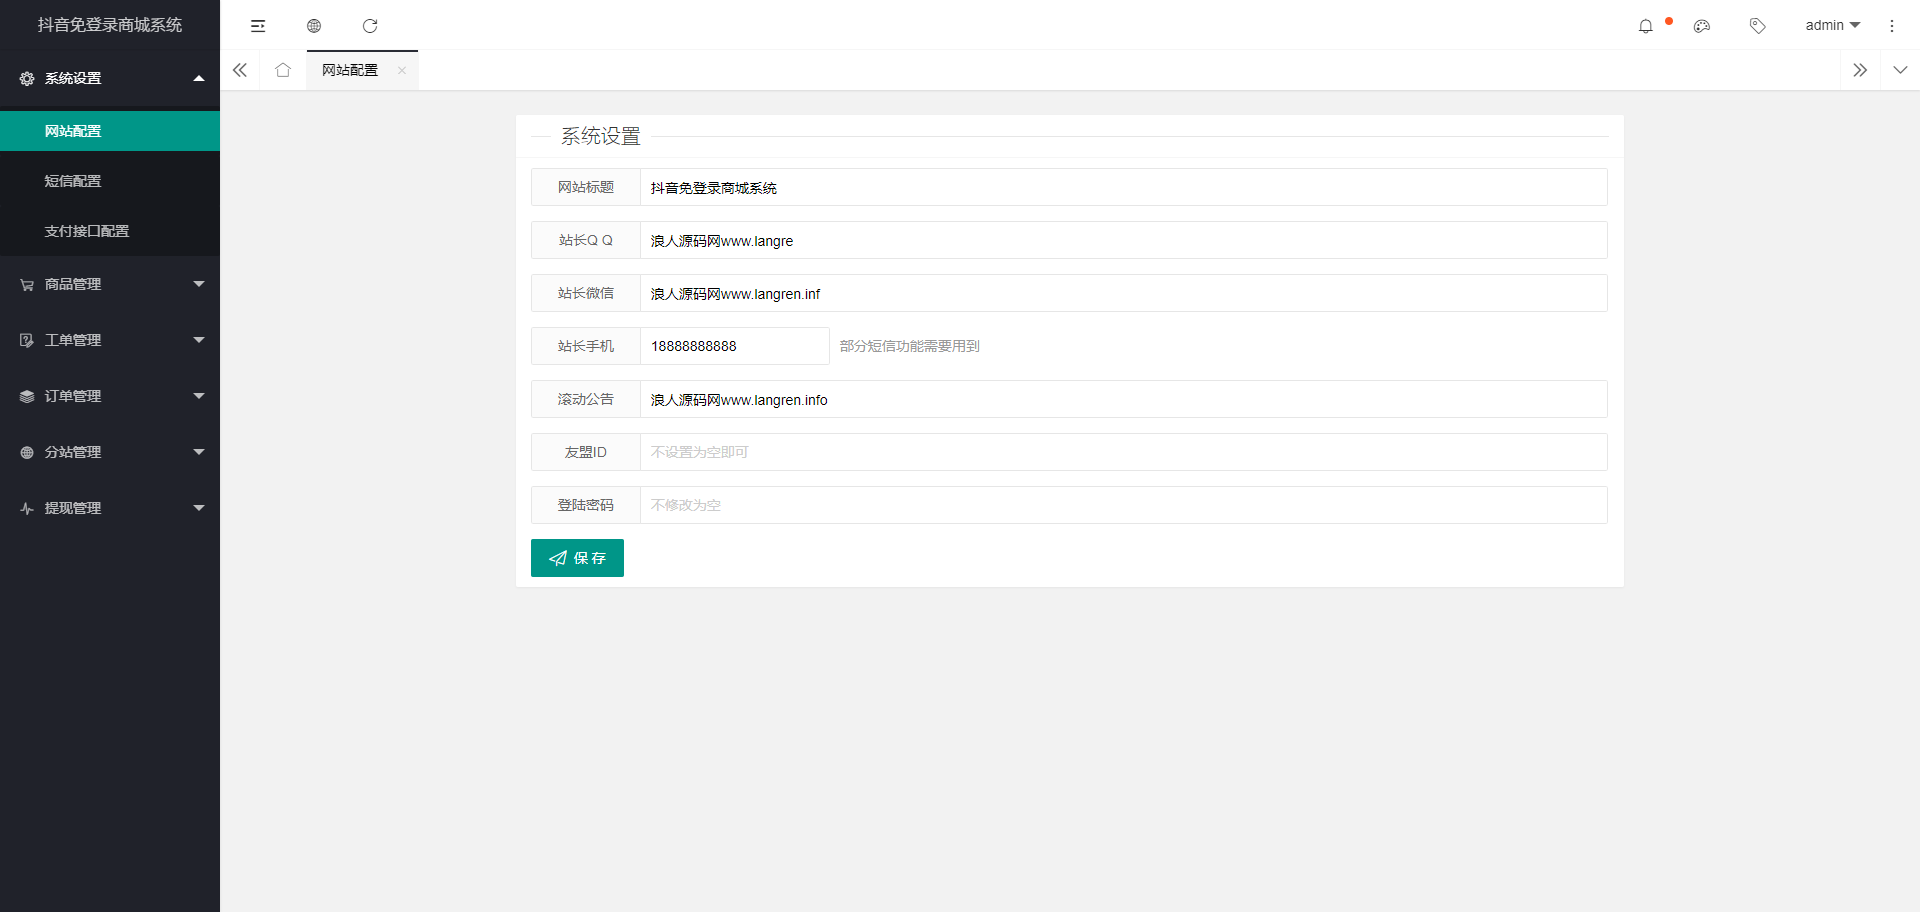The width and height of the screenshot is (1920, 912).
Task: Click 分站管理 globe icon
Action: point(27,452)
